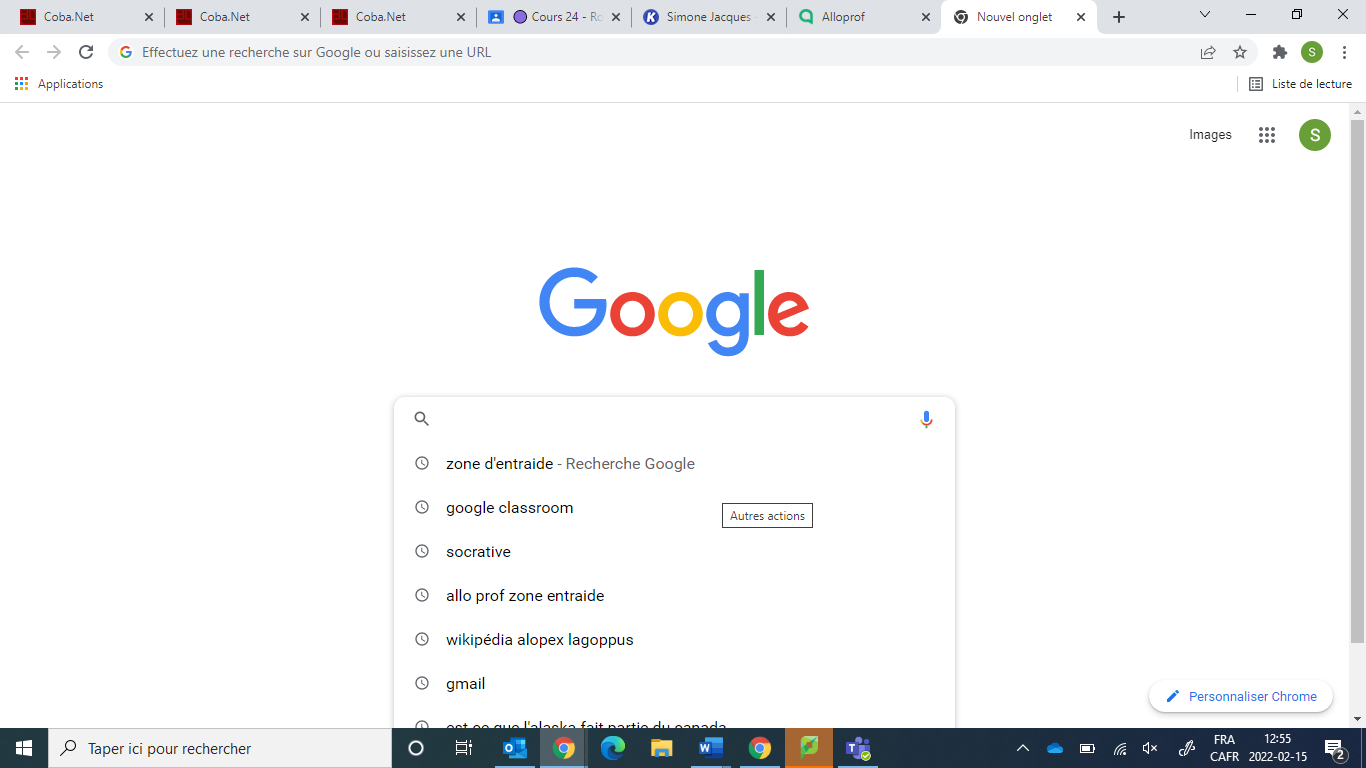Switch to the Cours 24 tab
The width and height of the screenshot is (1366, 768).
coord(555,17)
